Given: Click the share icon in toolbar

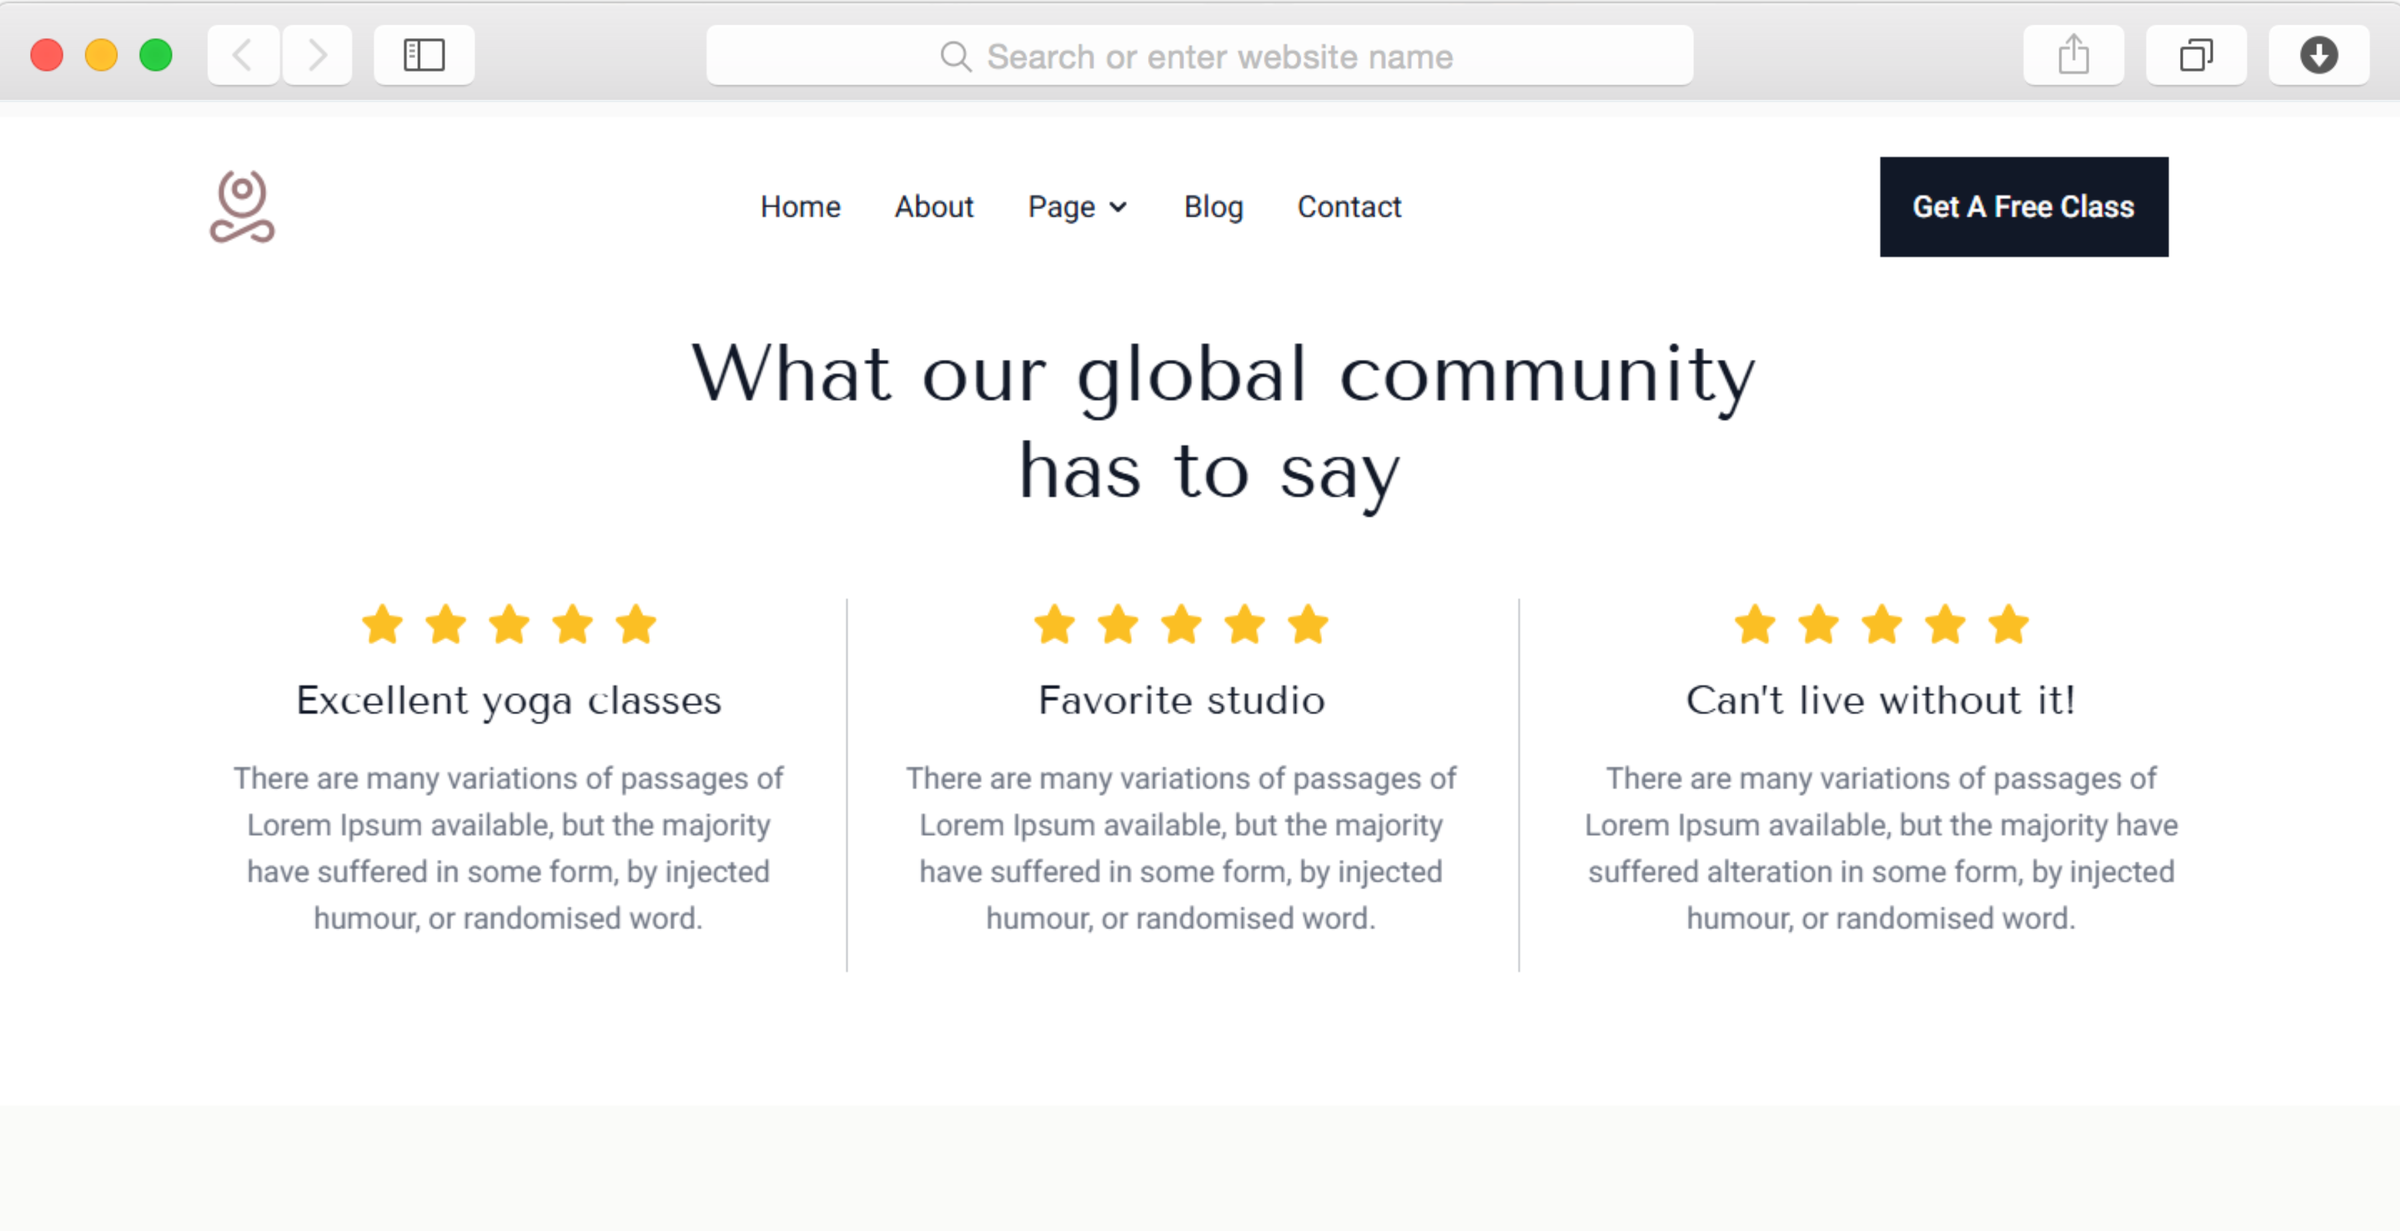Looking at the screenshot, I should (x=2073, y=55).
